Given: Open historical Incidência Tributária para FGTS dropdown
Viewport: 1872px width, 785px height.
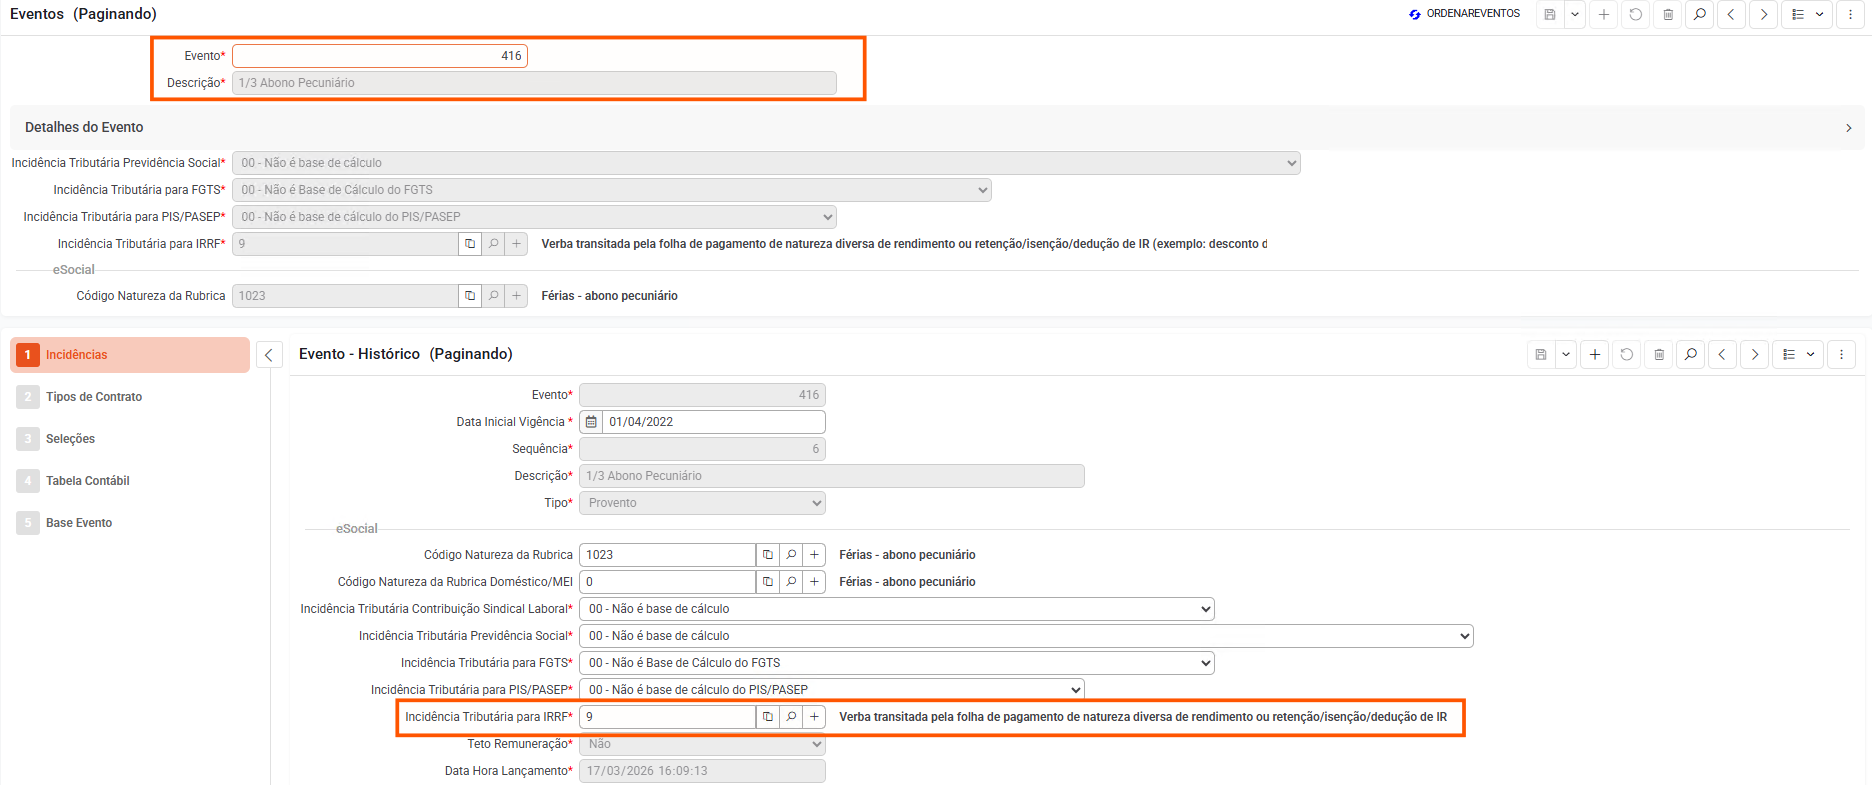Looking at the screenshot, I should [896, 663].
